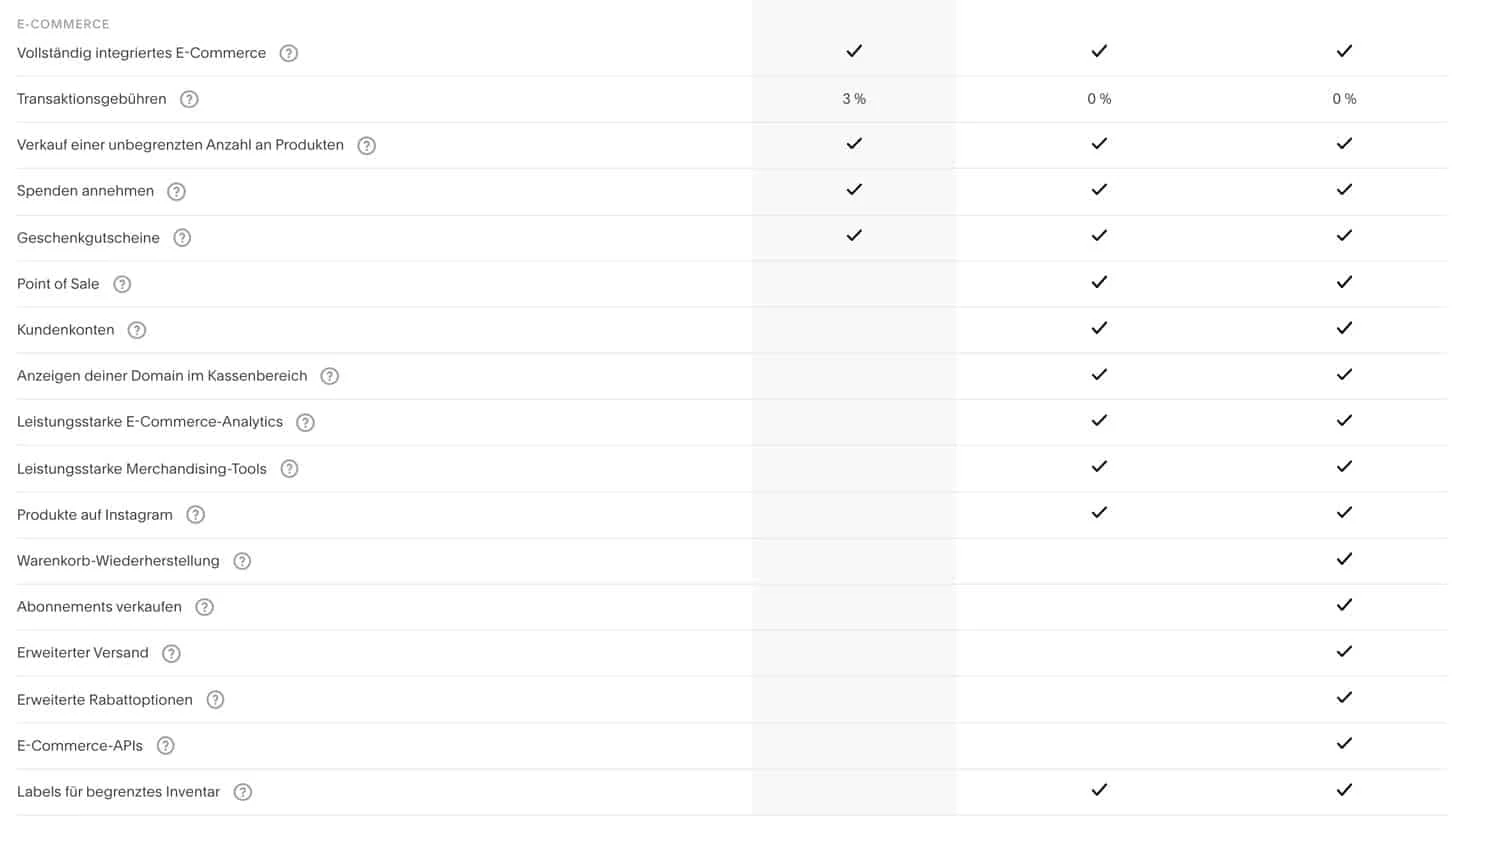Click the 3 % transaction fee value
Screen dimensions: 1500x846
click(x=855, y=99)
